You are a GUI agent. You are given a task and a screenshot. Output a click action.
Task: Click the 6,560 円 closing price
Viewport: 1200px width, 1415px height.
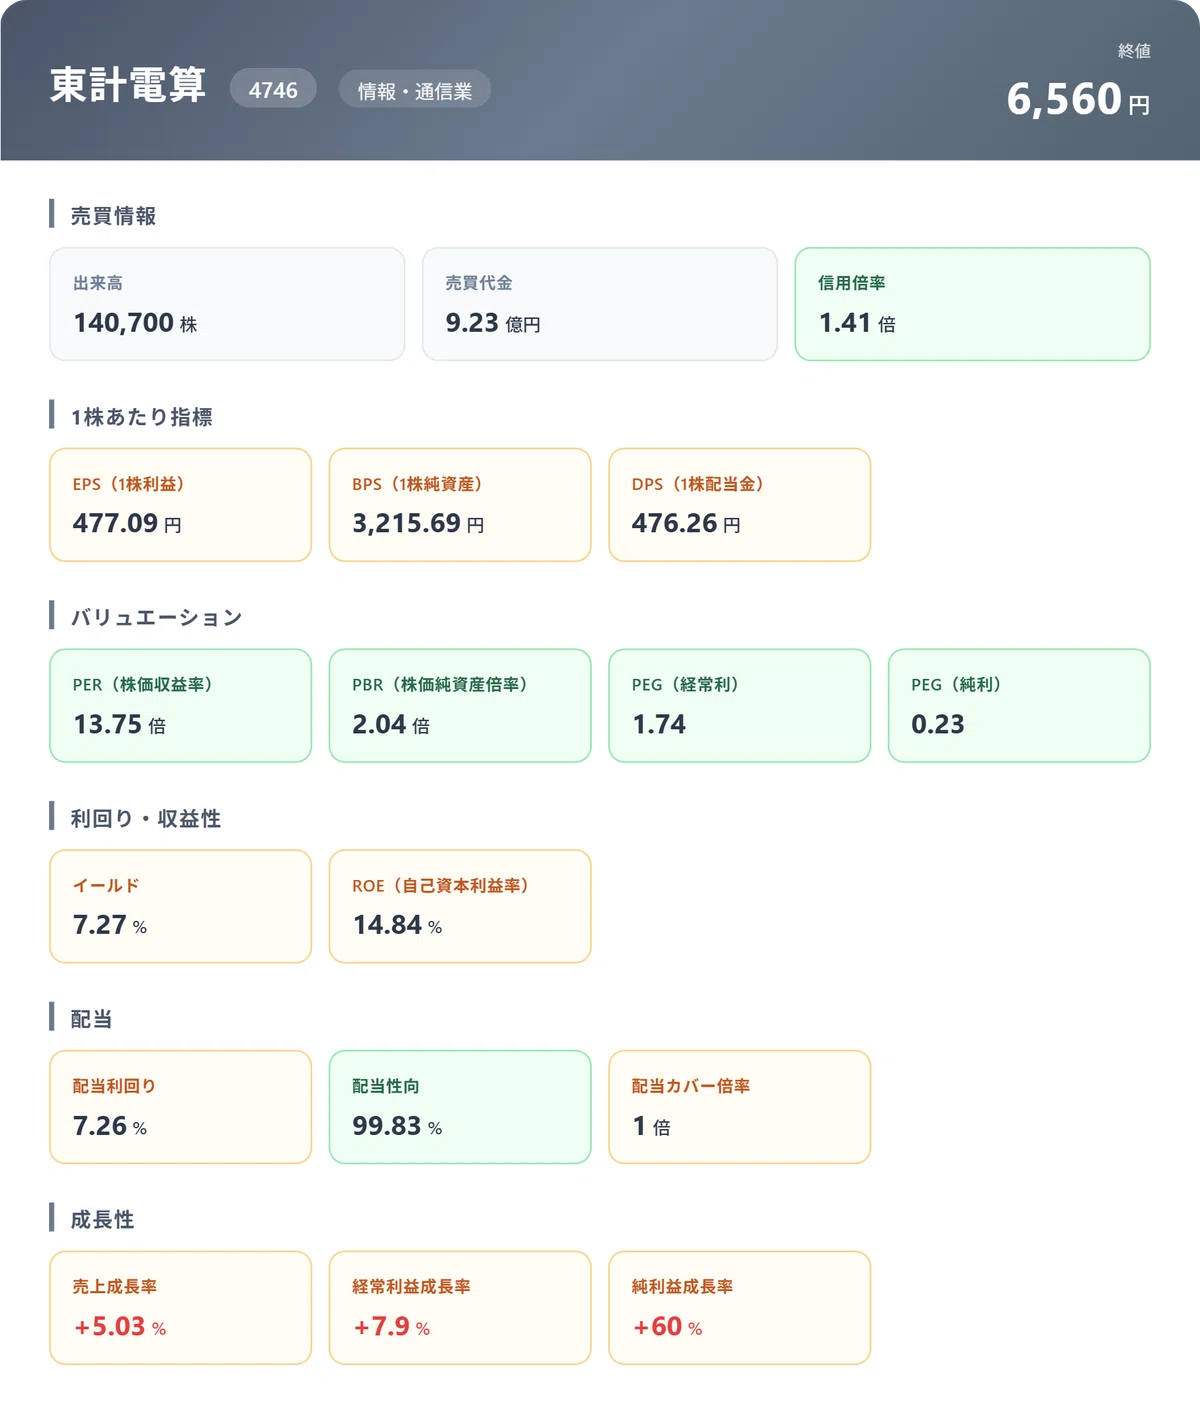click(x=1078, y=99)
